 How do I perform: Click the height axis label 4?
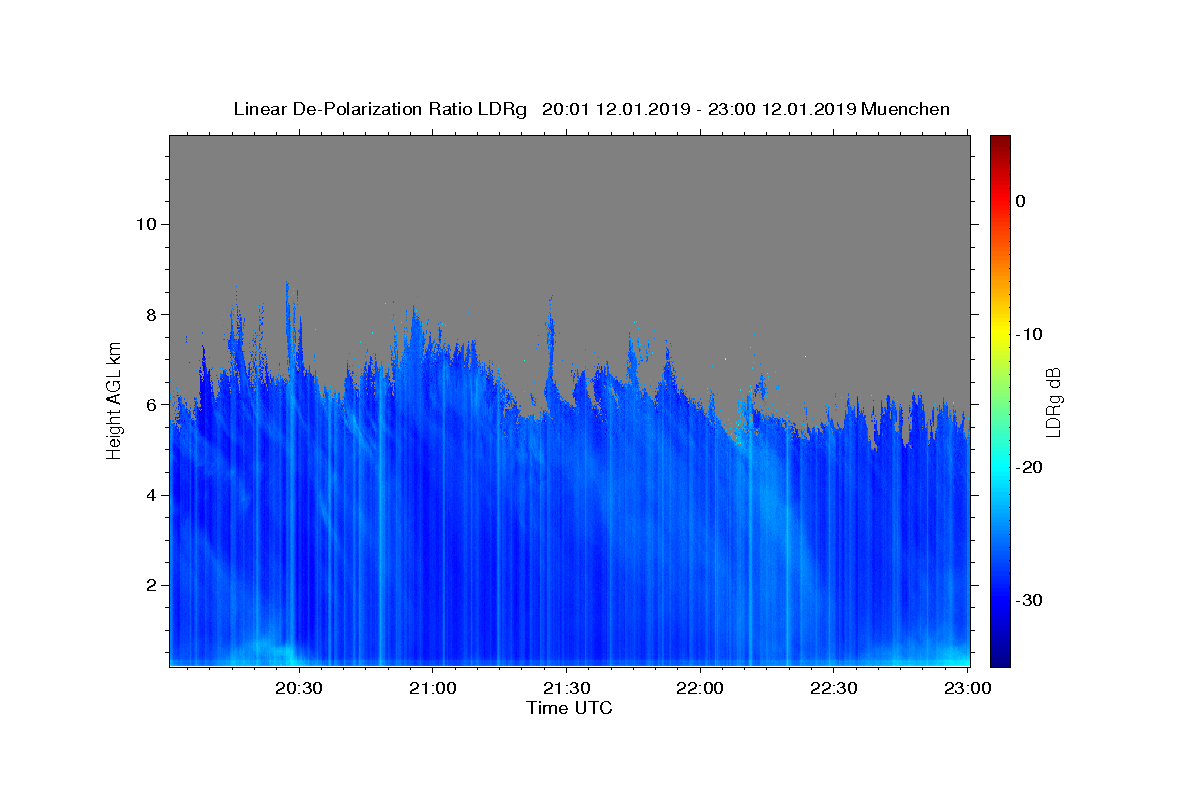tap(150, 495)
